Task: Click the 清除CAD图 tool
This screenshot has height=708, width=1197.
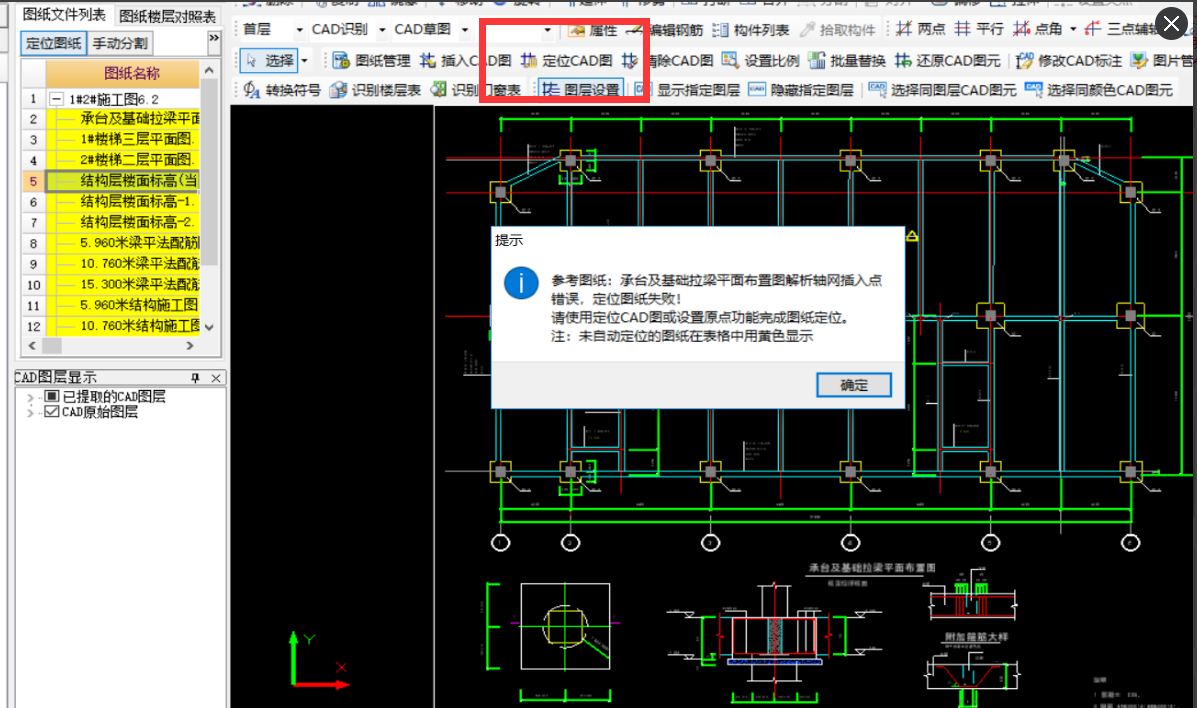Action: (x=668, y=60)
